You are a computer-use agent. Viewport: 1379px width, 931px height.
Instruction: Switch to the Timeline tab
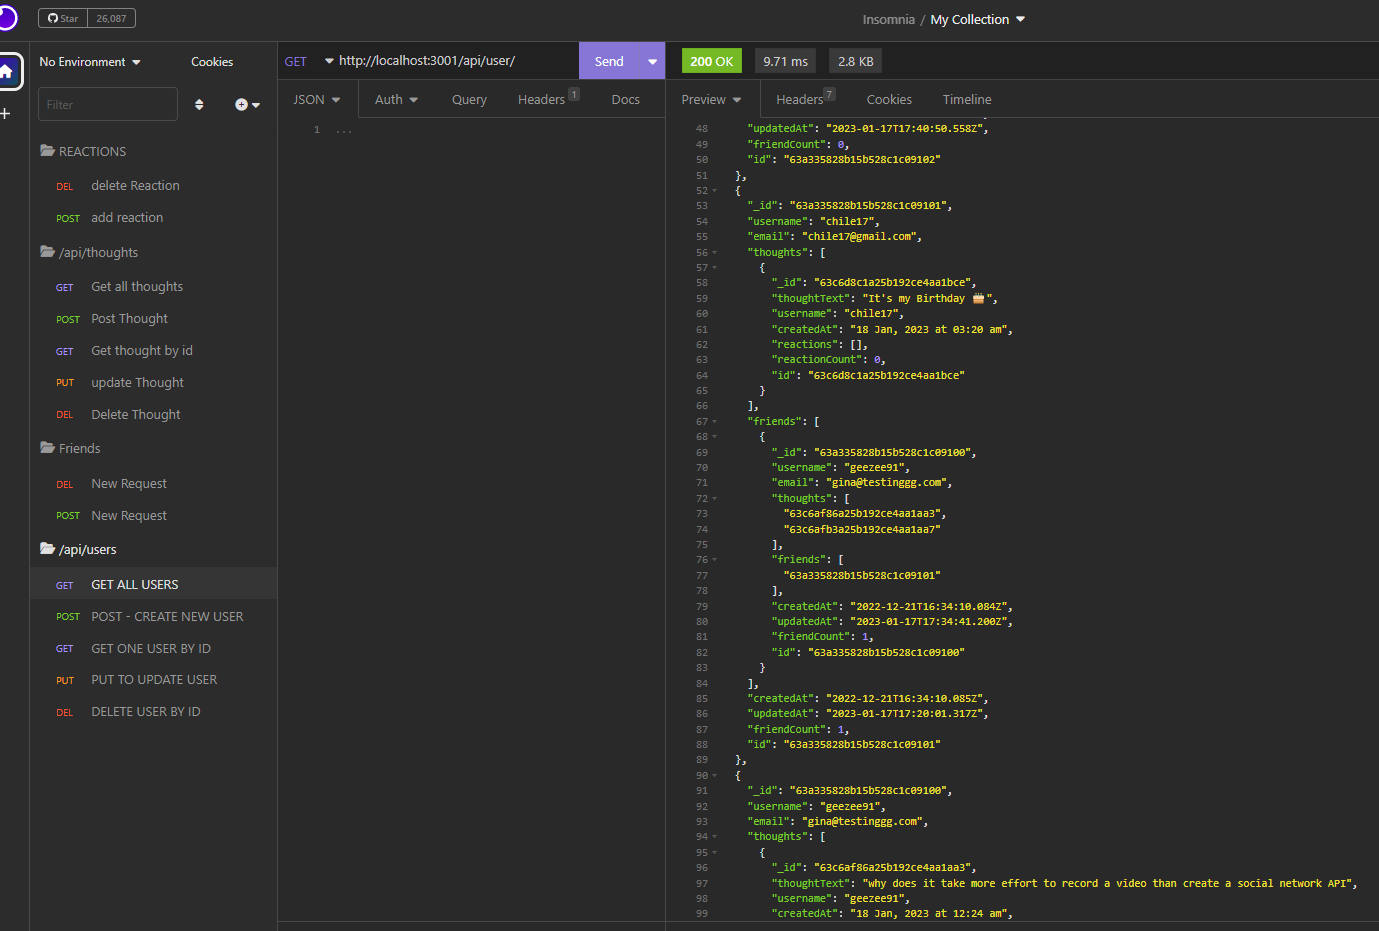(x=967, y=100)
